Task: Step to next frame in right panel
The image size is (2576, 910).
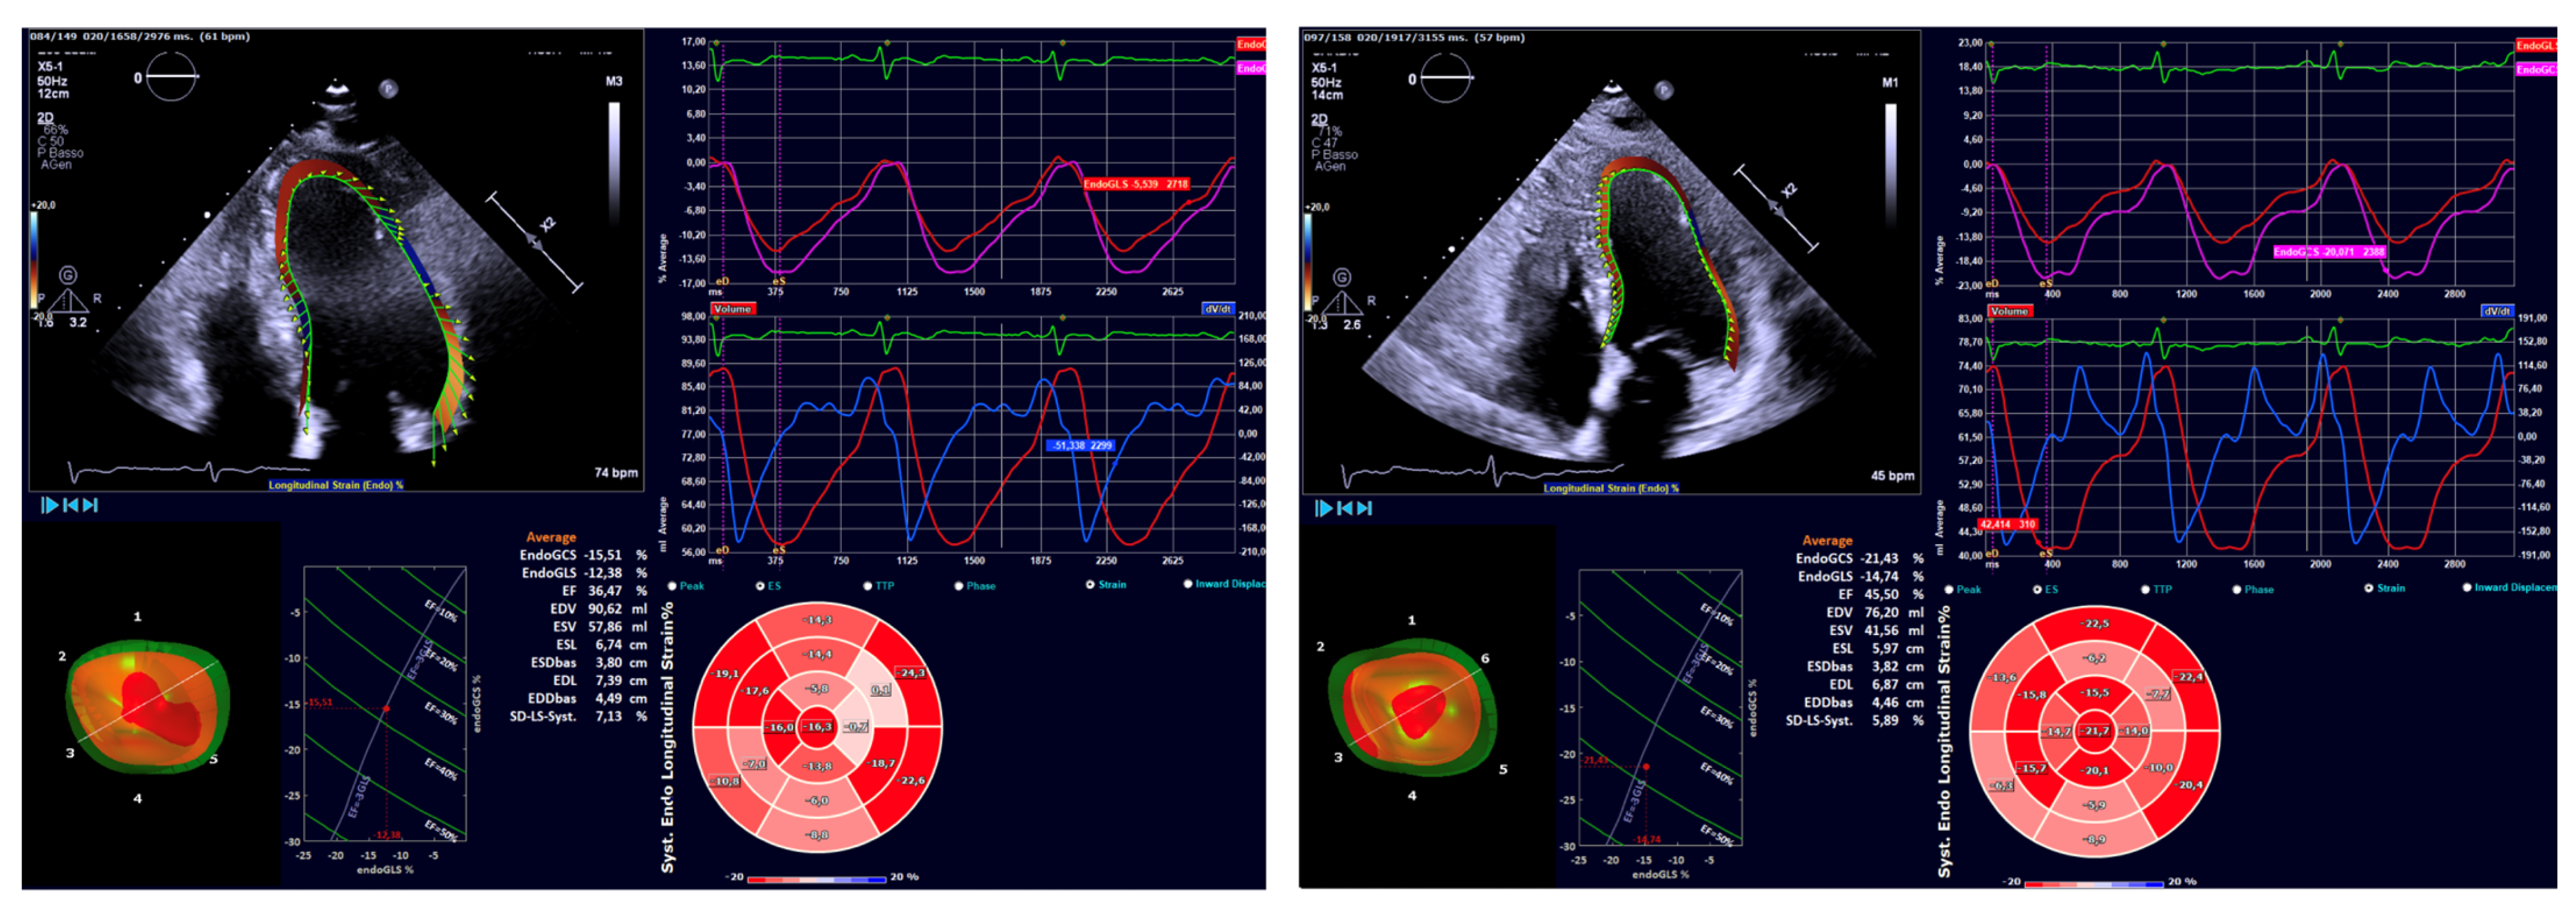Action: tap(1364, 508)
